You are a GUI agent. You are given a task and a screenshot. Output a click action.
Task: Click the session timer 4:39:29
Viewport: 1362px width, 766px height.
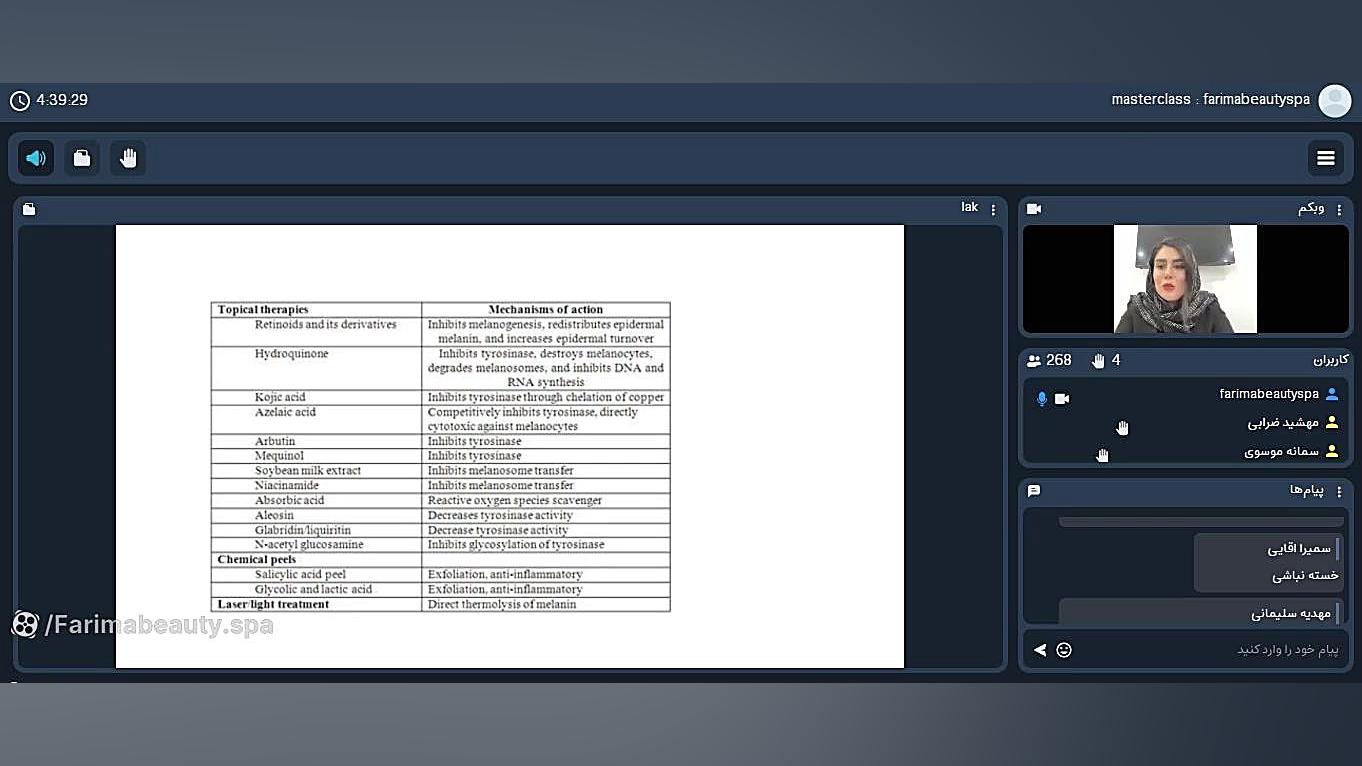click(x=62, y=100)
